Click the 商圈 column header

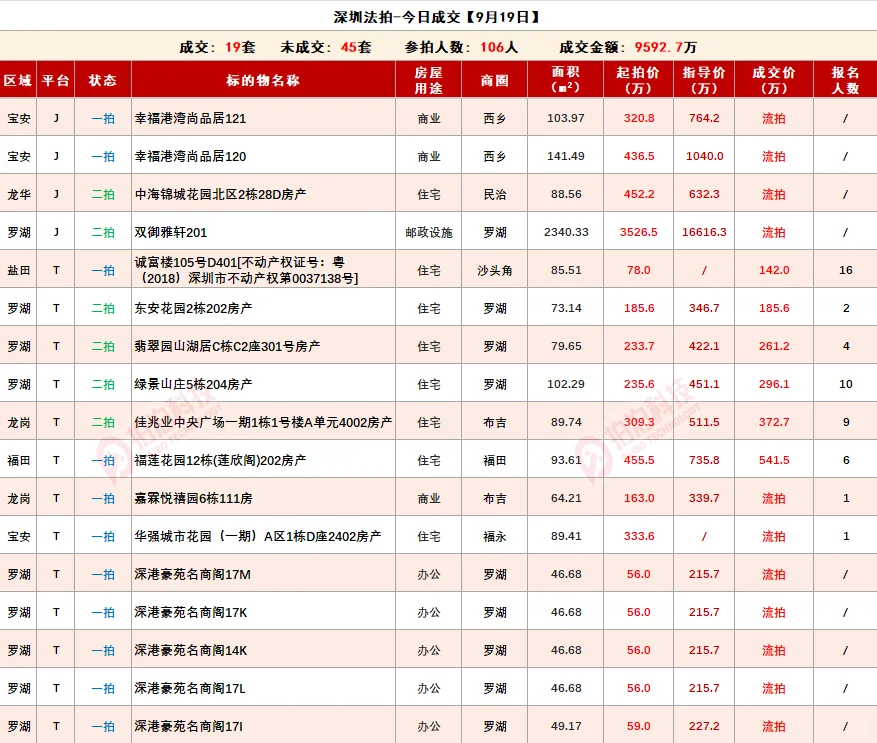[494, 80]
